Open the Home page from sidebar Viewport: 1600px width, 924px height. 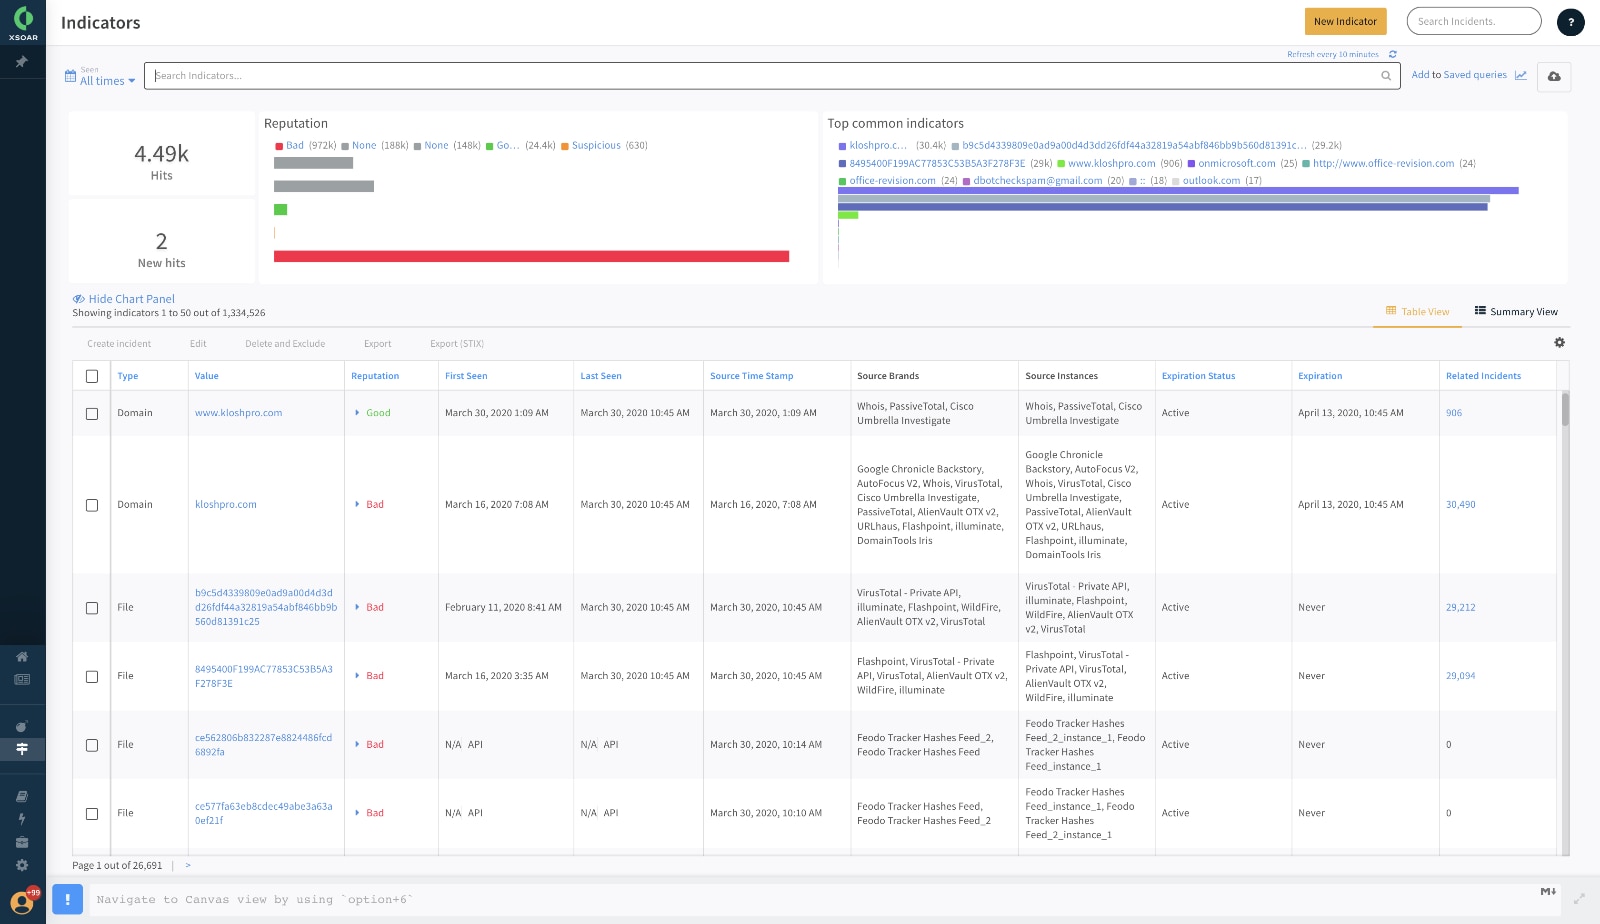click(22, 657)
